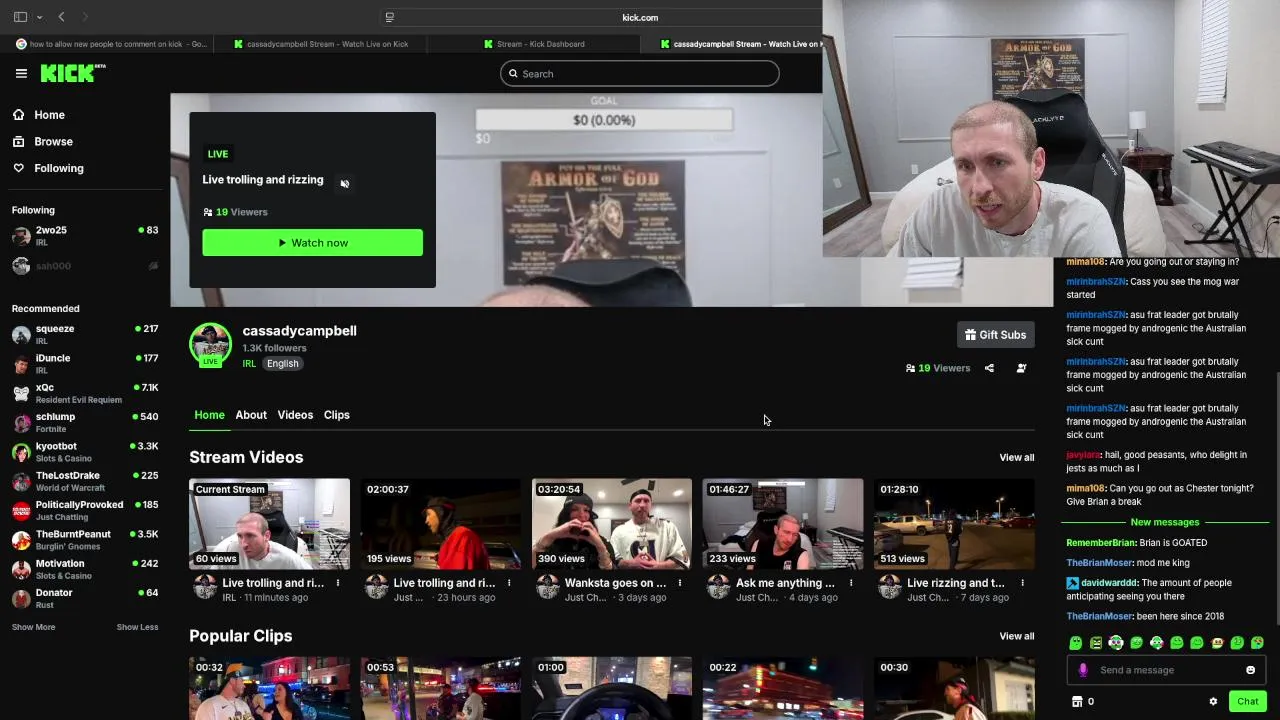1280x720 pixels.
Task: Click the Gift Subs button
Action: pos(995,335)
